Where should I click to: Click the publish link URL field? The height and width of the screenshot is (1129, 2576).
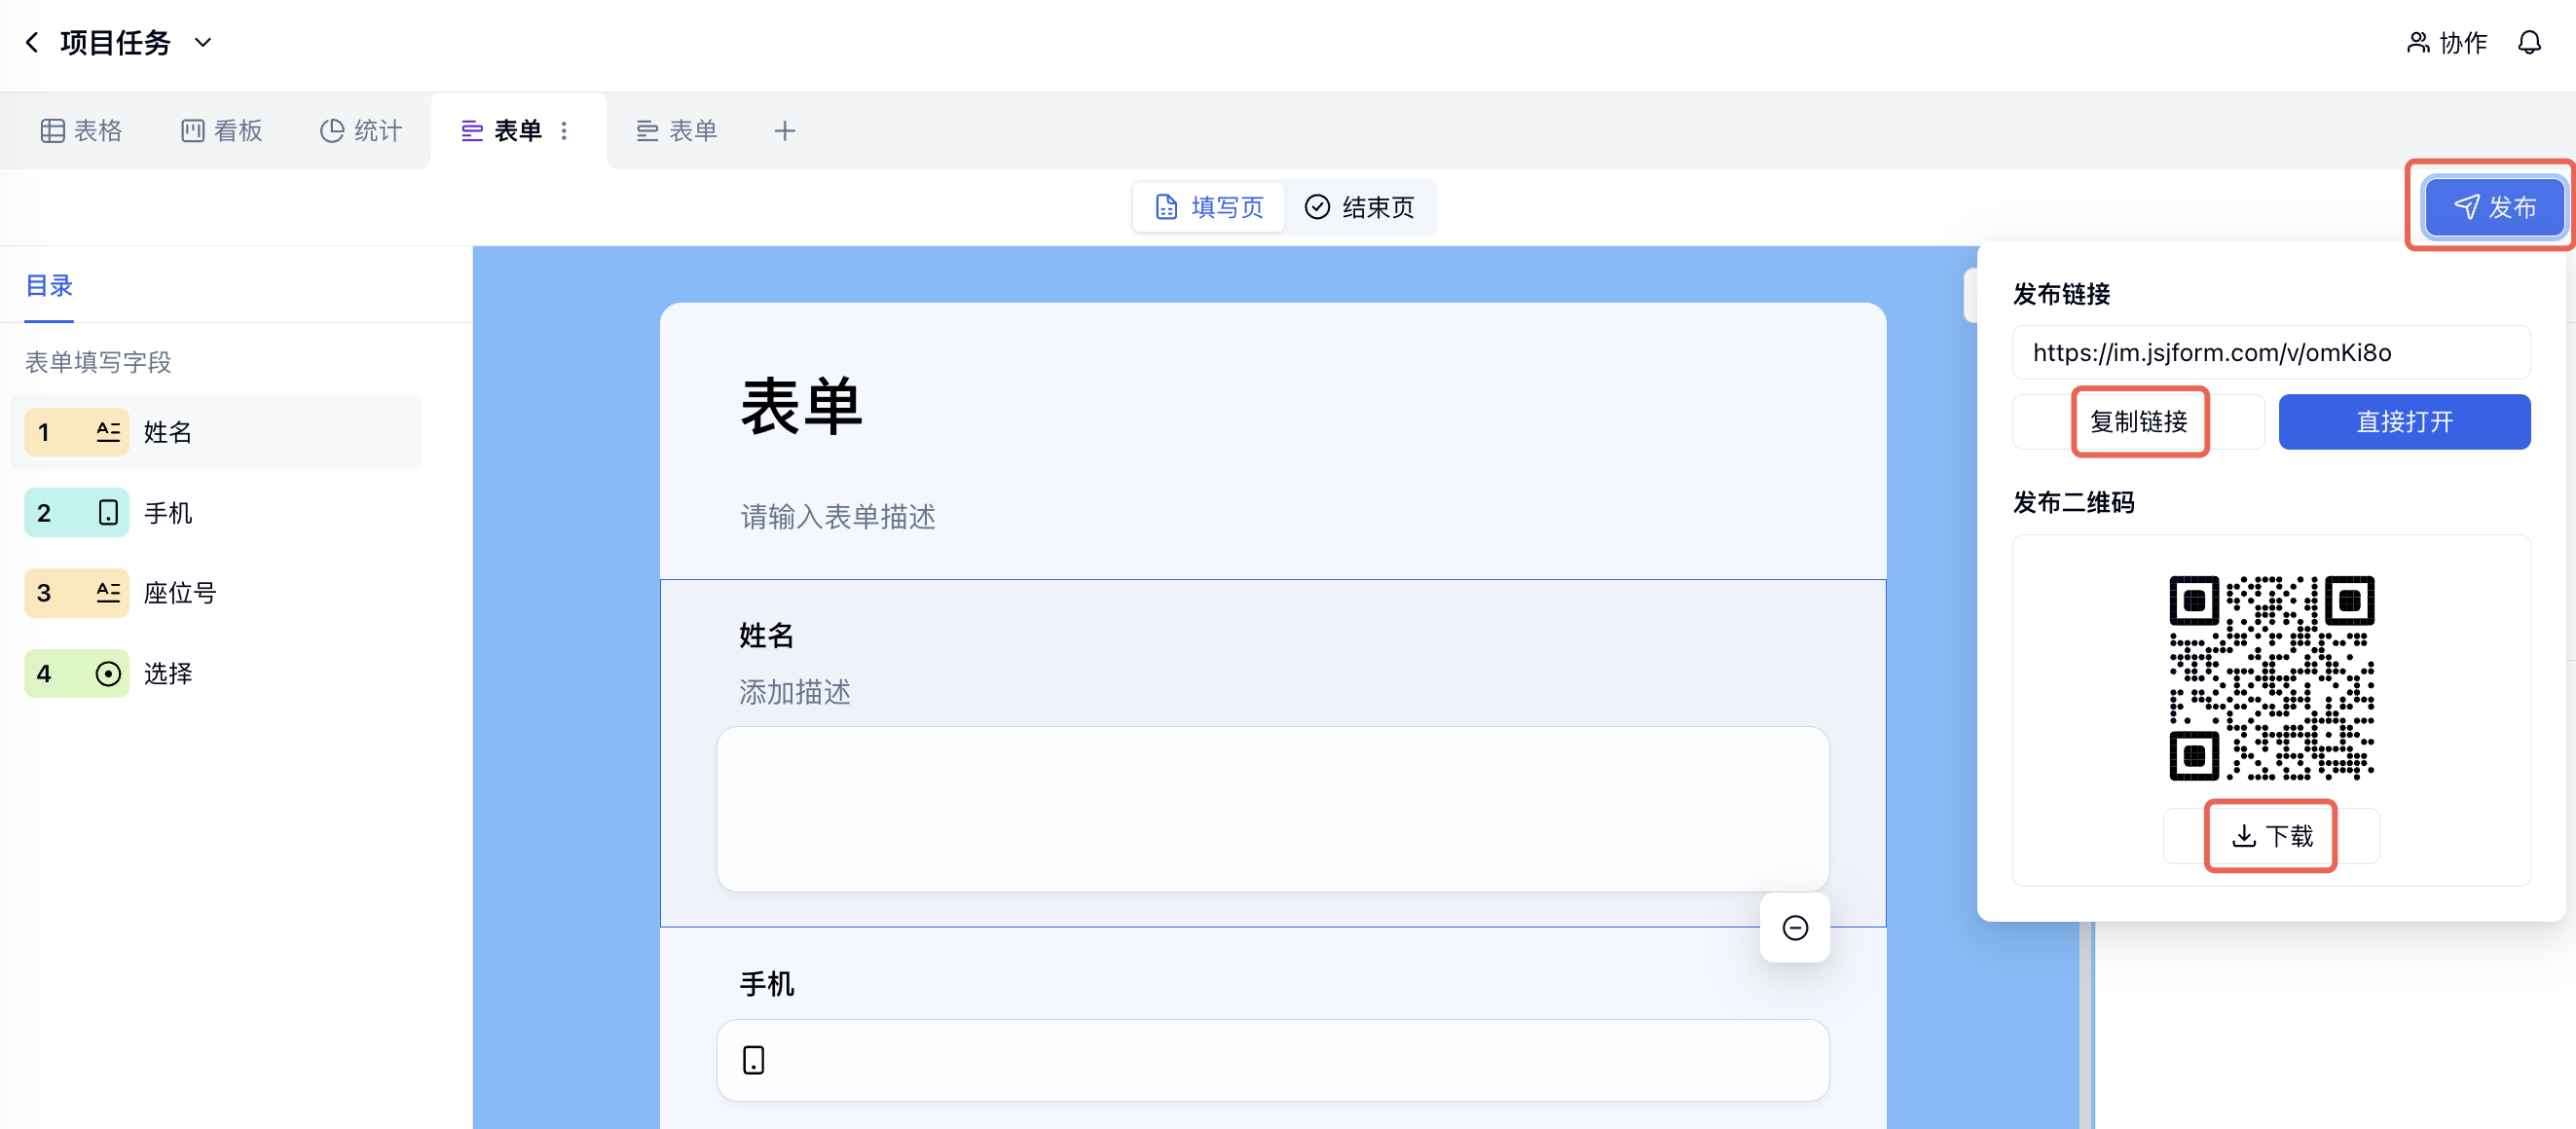pyautogui.click(x=2270, y=352)
